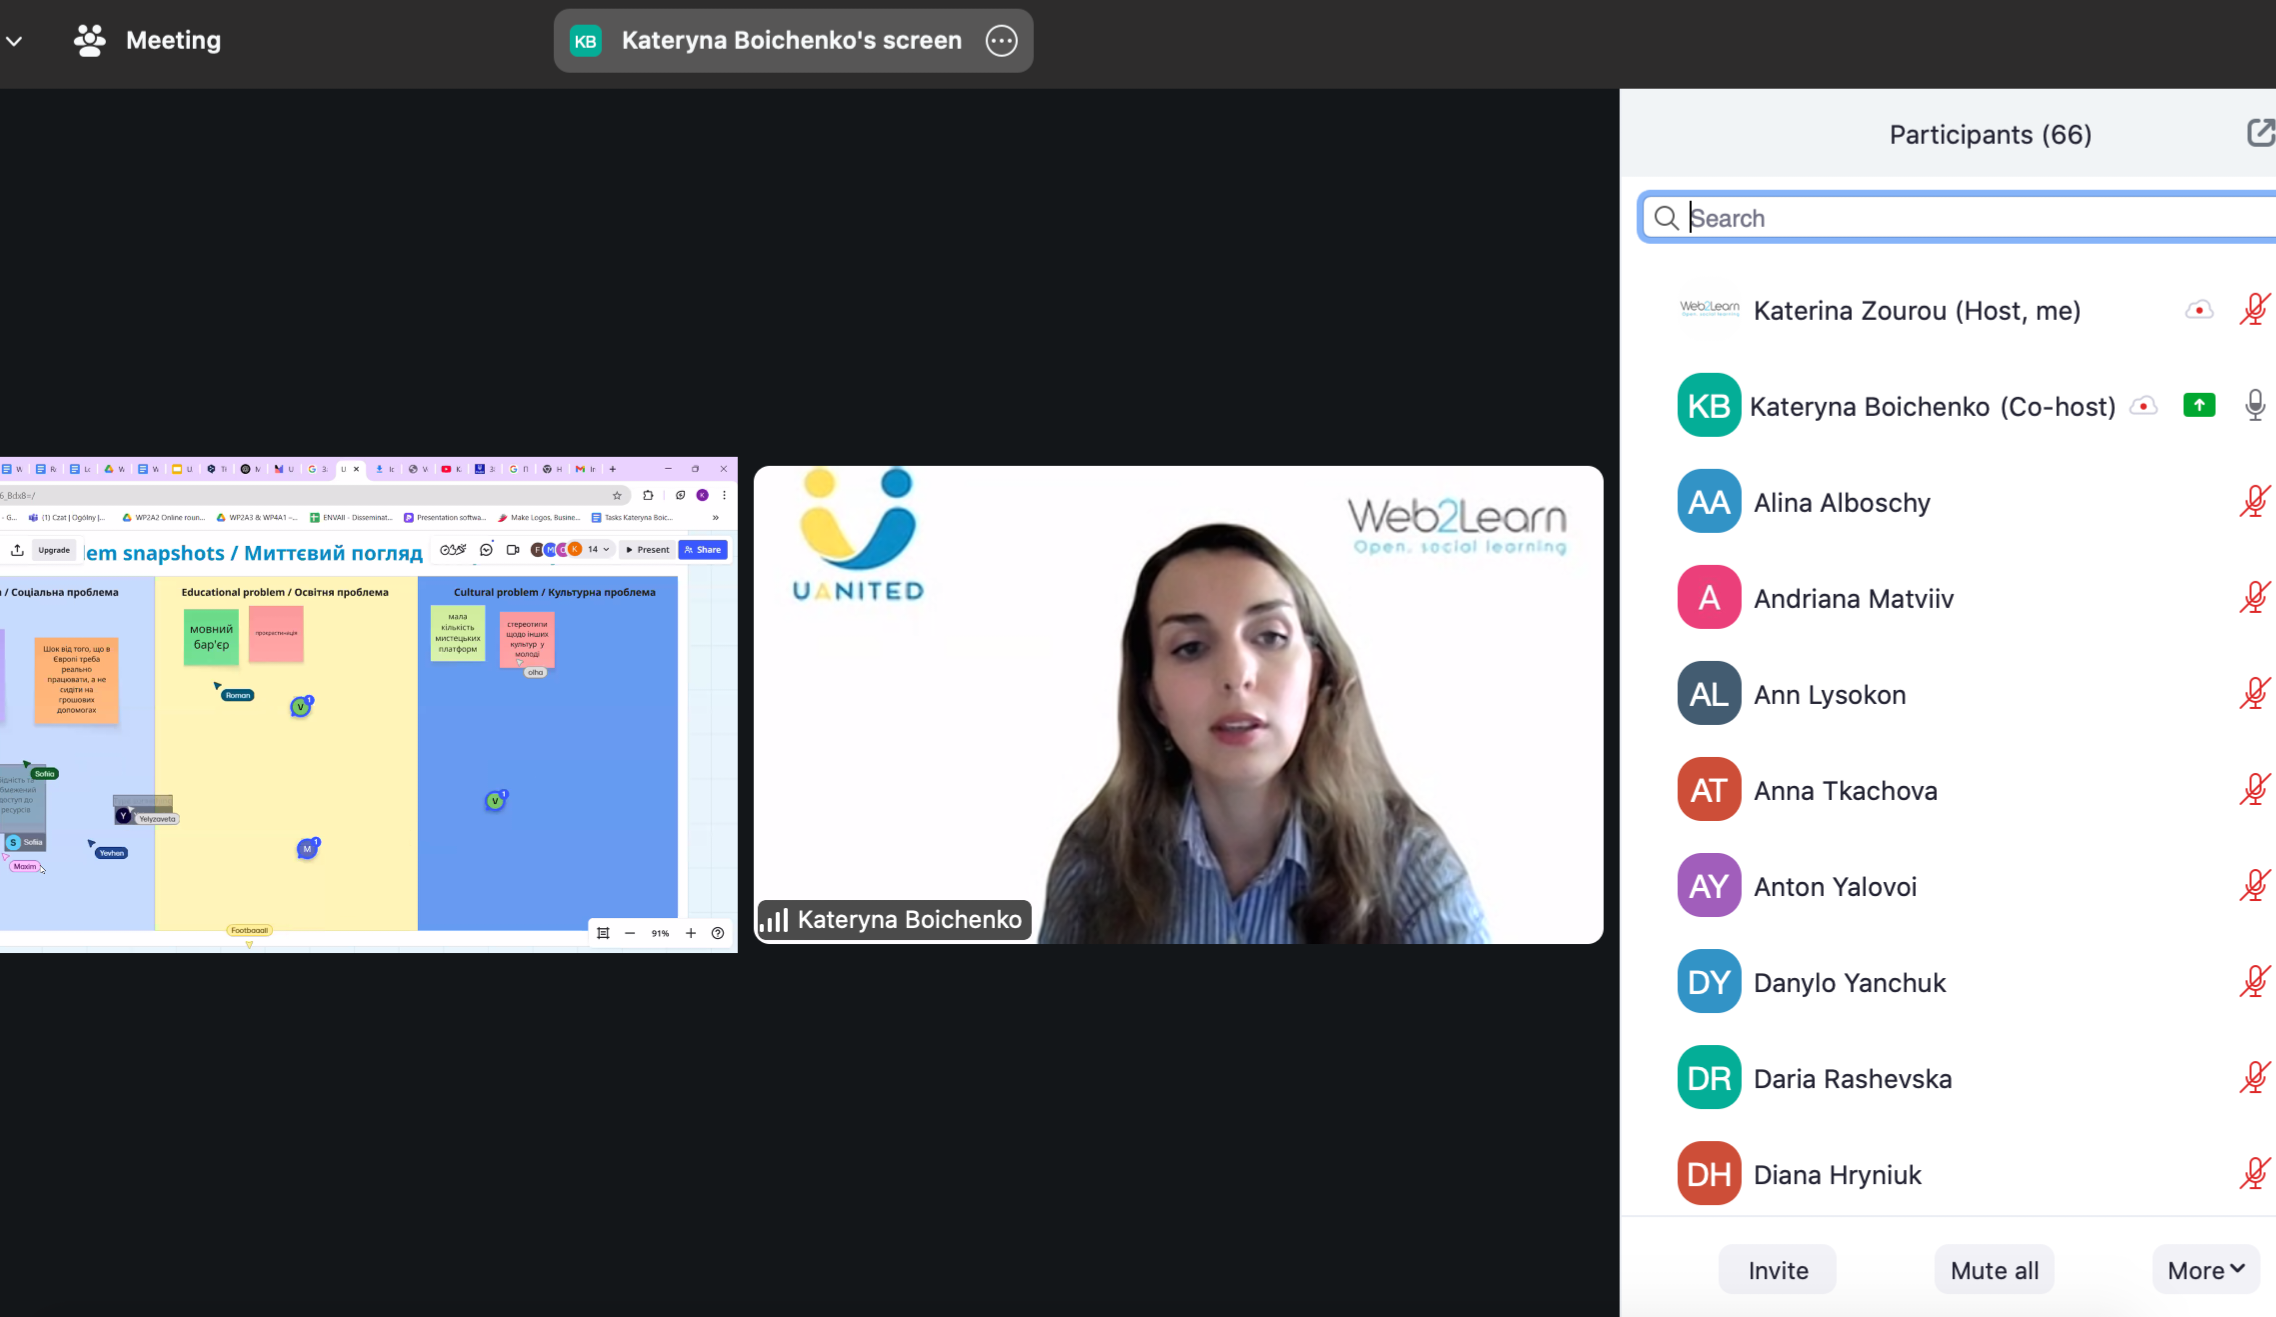Open the 14 collaborators dropdown in whiteboard

coord(598,549)
